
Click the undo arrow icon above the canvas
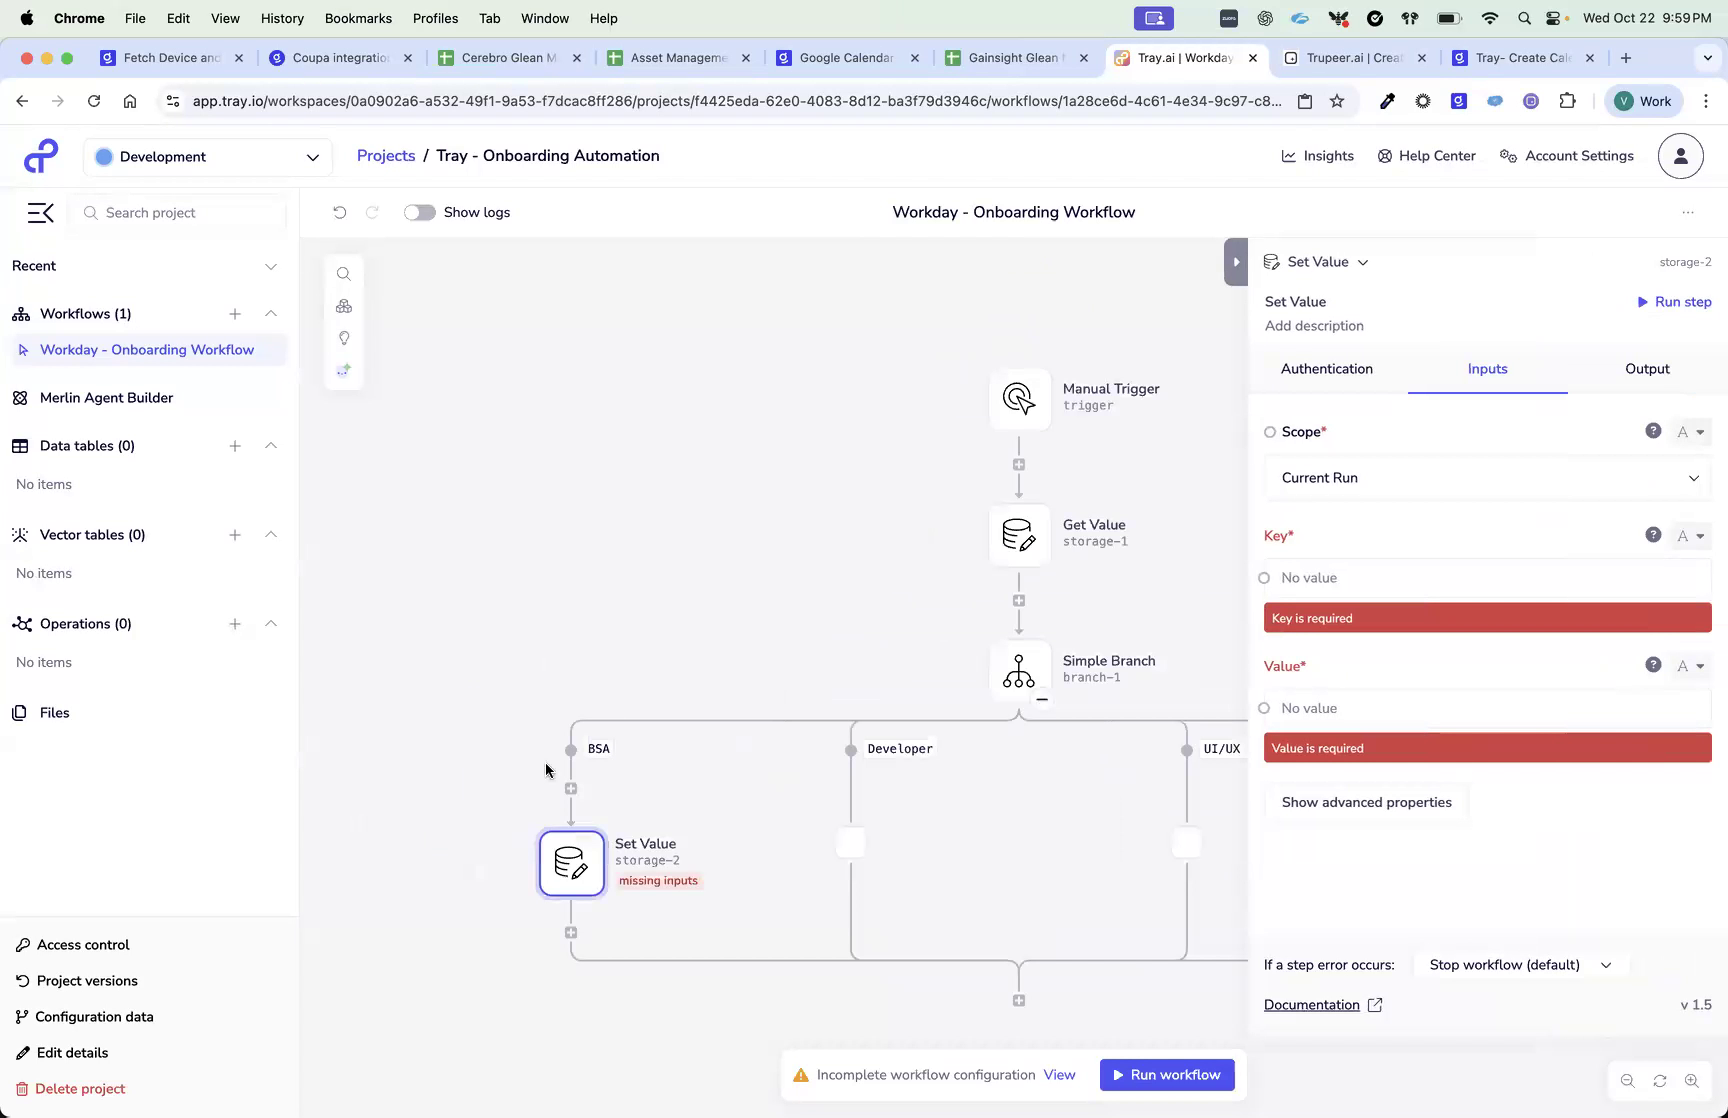coord(340,212)
